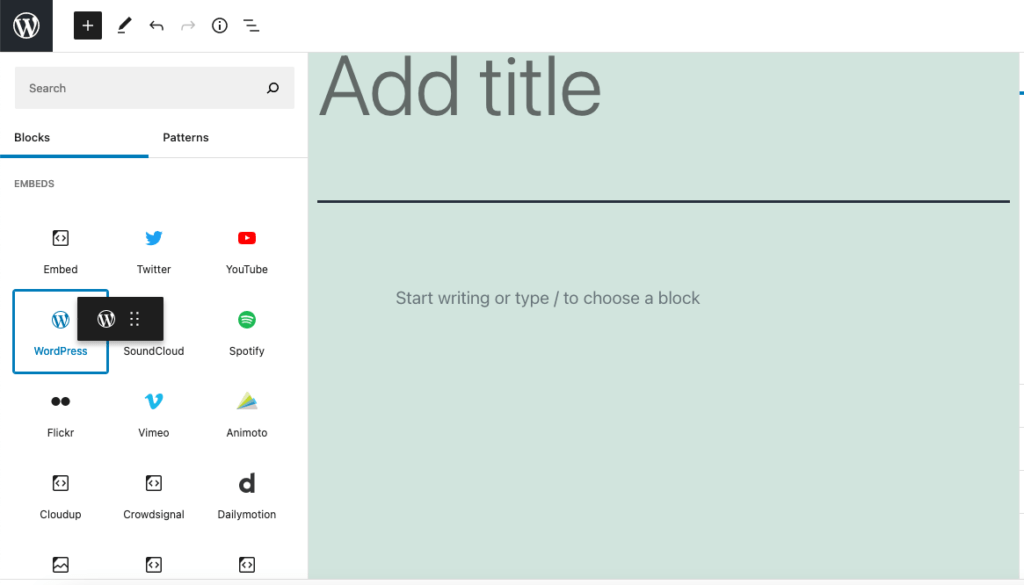Screen dimensions: 1024x585
Task: Click the WordPress logo in the top corner
Action: pyautogui.click(x=26, y=25)
